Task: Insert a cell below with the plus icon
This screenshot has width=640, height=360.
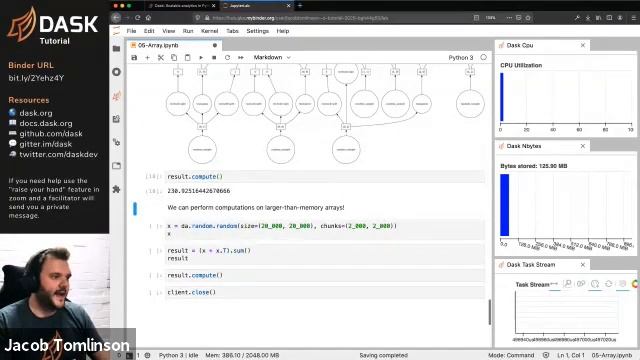Action: click(147, 58)
